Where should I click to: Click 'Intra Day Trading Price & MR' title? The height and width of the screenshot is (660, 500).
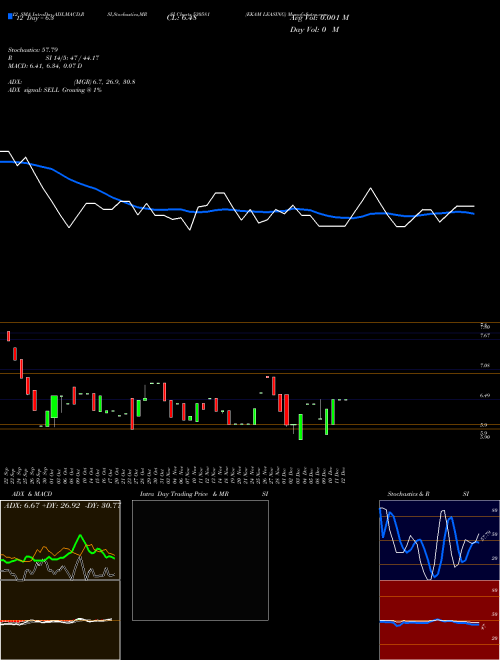[185, 494]
